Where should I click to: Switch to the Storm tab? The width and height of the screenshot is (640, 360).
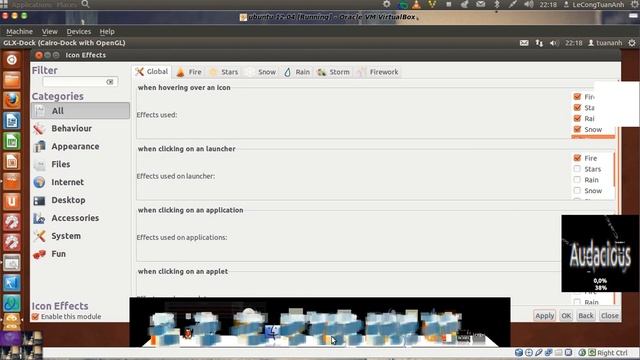pos(333,72)
